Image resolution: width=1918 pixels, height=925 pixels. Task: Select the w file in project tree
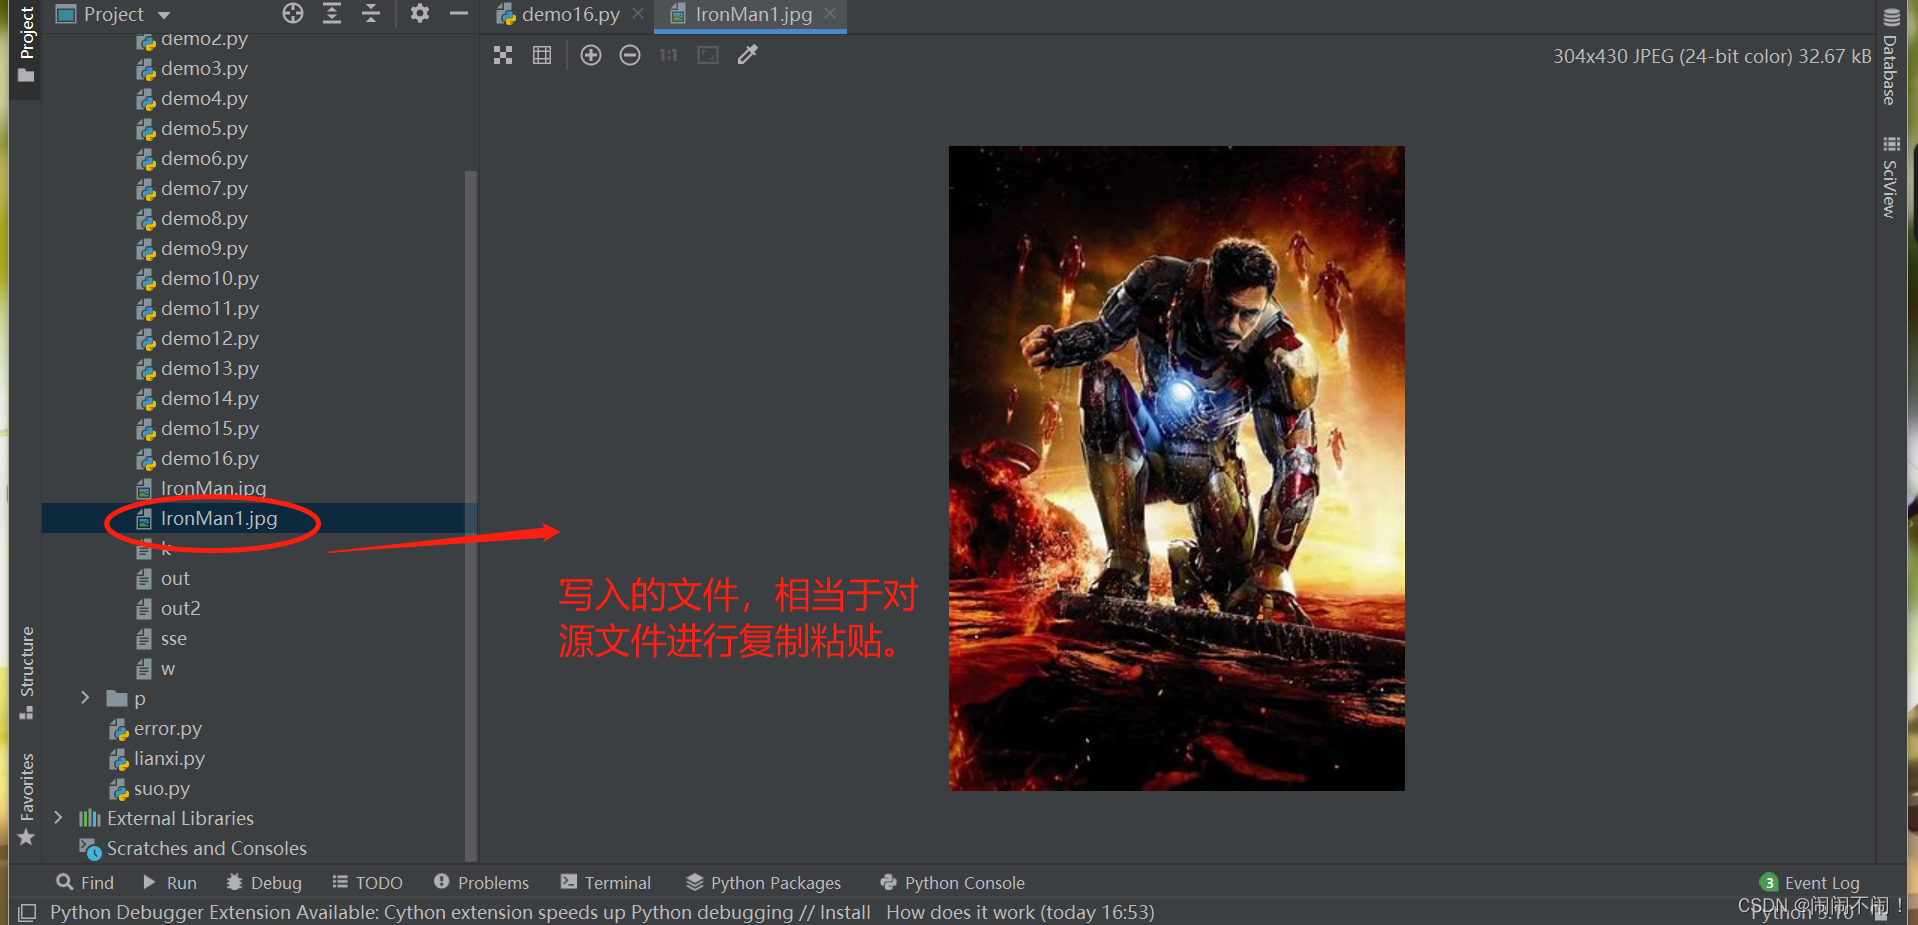[167, 668]
